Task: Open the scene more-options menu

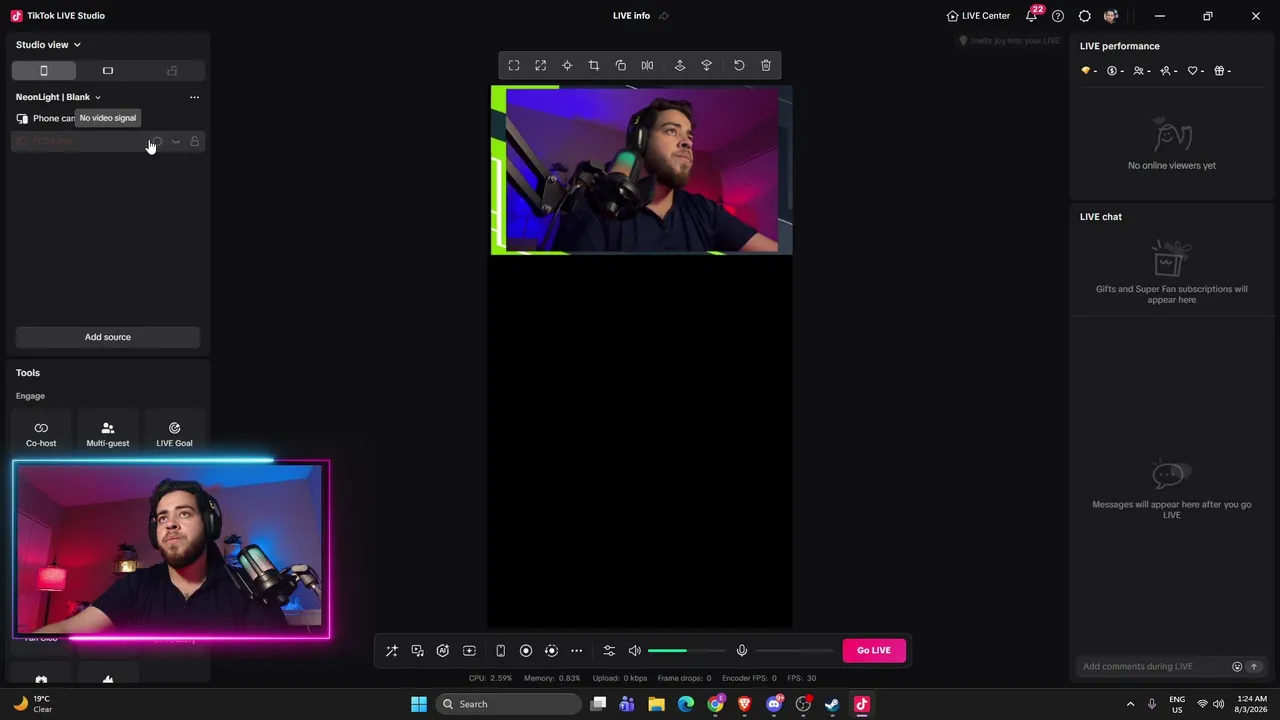Action: 194,97
